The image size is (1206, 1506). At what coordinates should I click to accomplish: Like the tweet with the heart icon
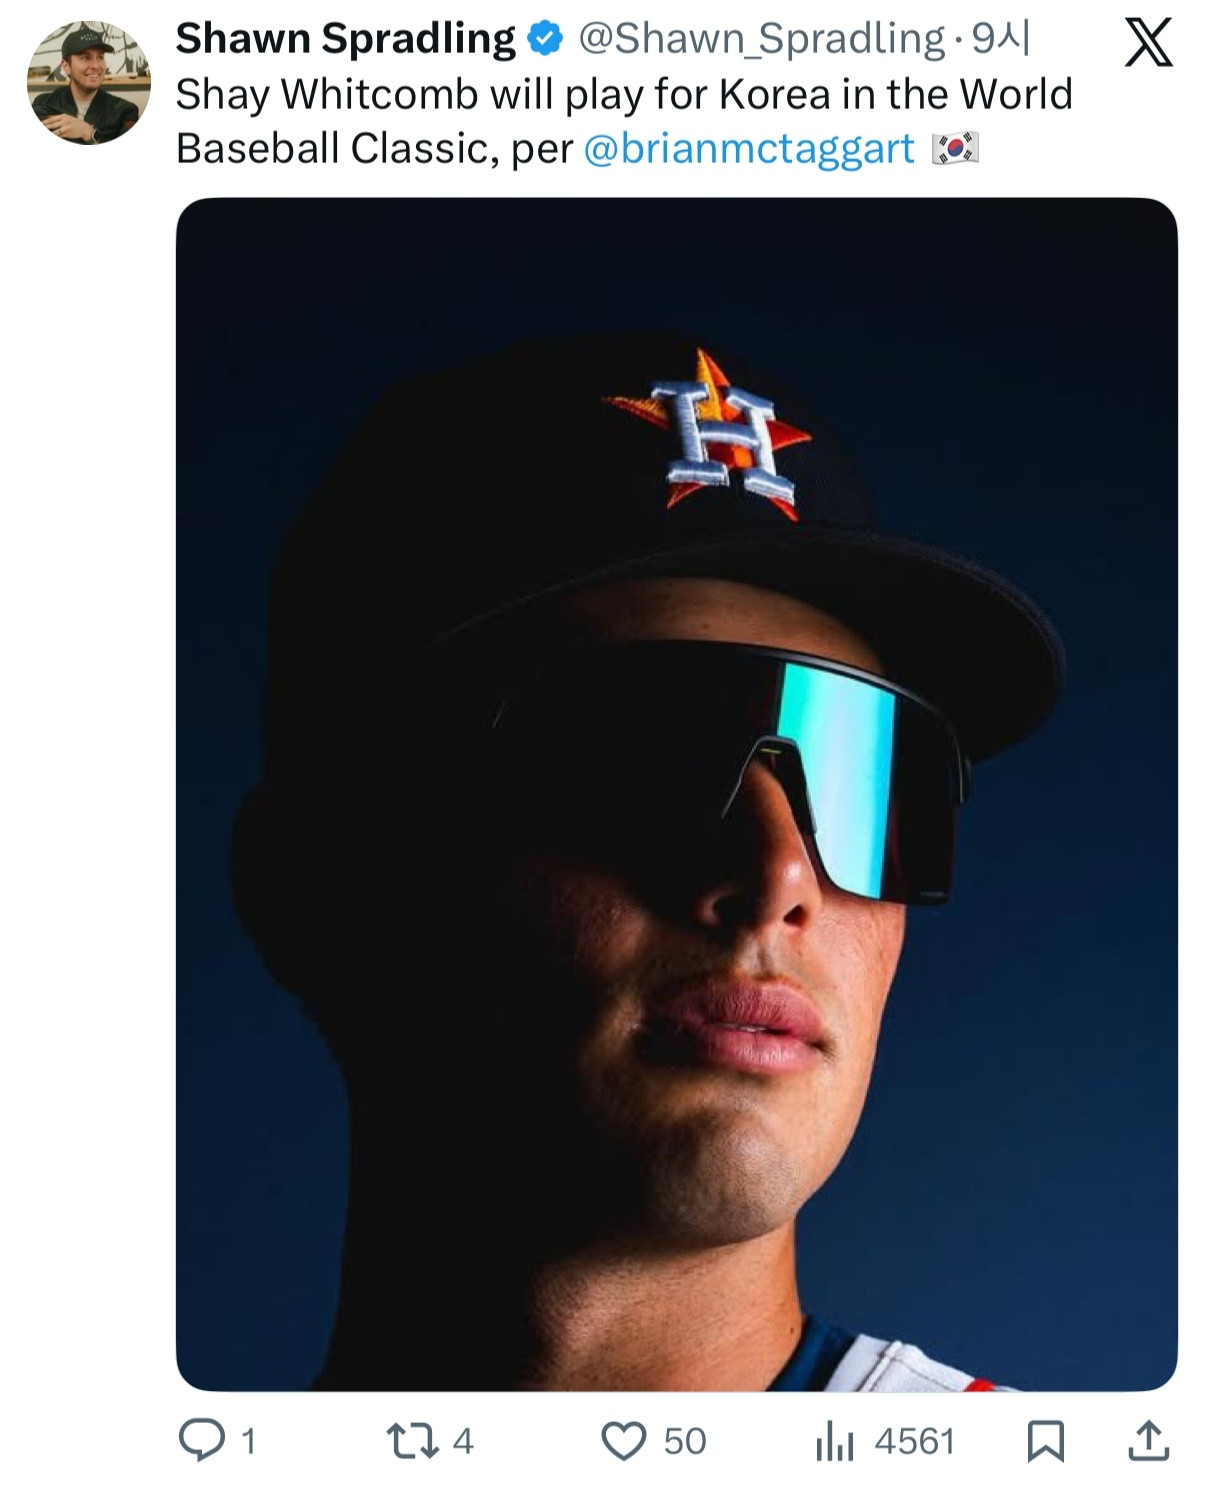pyautogui.click(x=624, y=1441)
